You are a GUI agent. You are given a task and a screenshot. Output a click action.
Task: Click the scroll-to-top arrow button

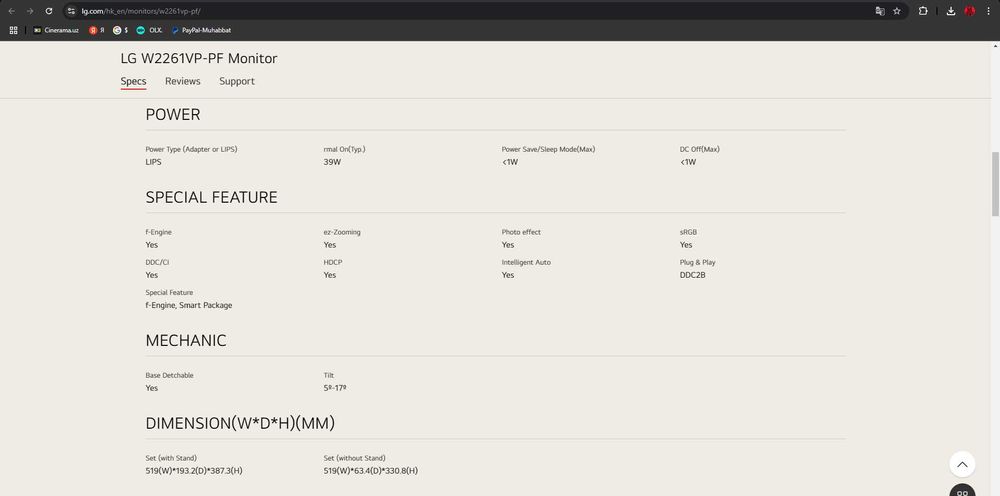click(962, 464)
